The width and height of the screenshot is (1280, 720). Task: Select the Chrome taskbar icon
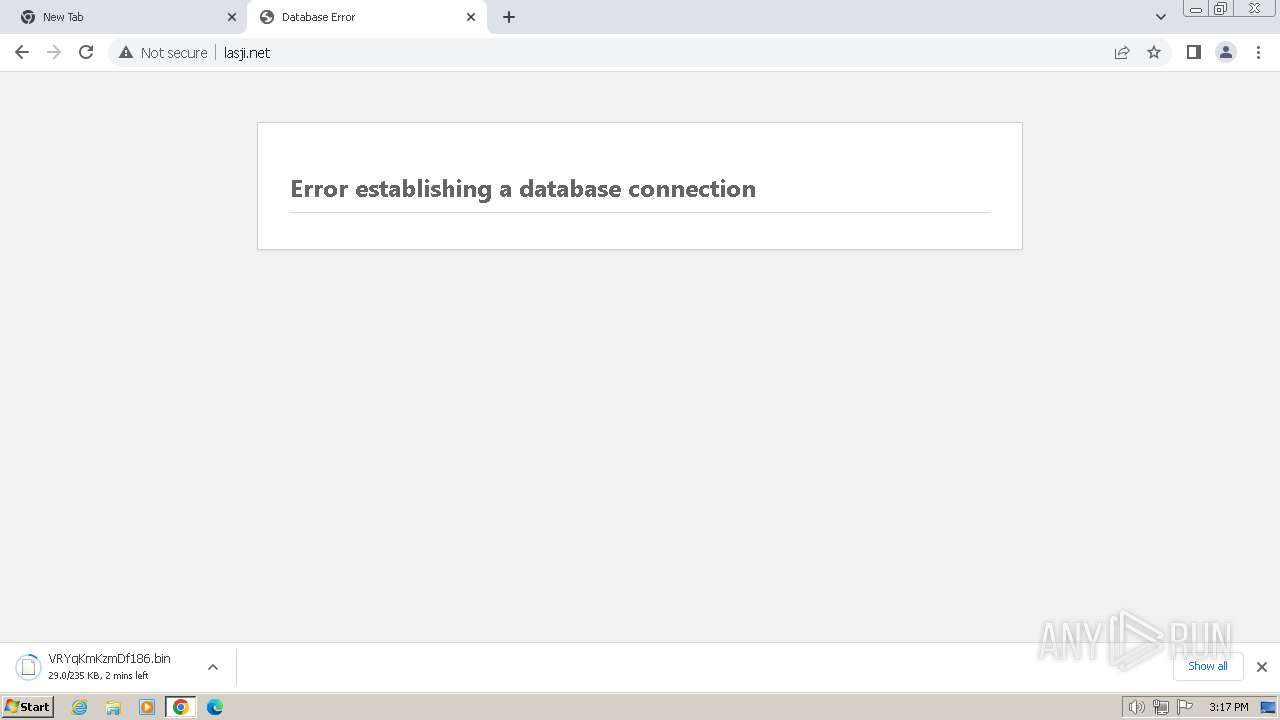click(181, 707)
